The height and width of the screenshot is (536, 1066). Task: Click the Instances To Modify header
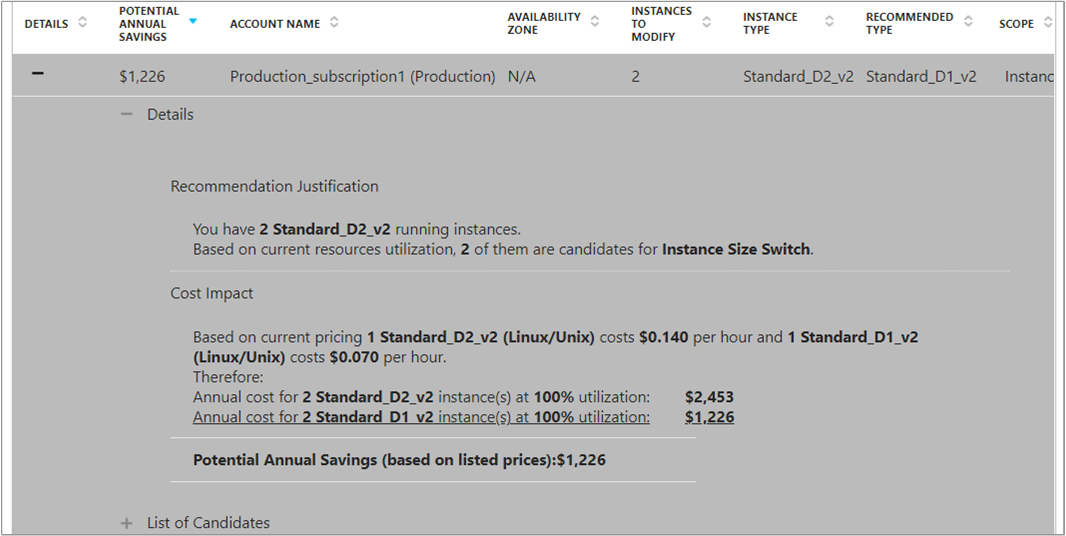tap(661, 24)
